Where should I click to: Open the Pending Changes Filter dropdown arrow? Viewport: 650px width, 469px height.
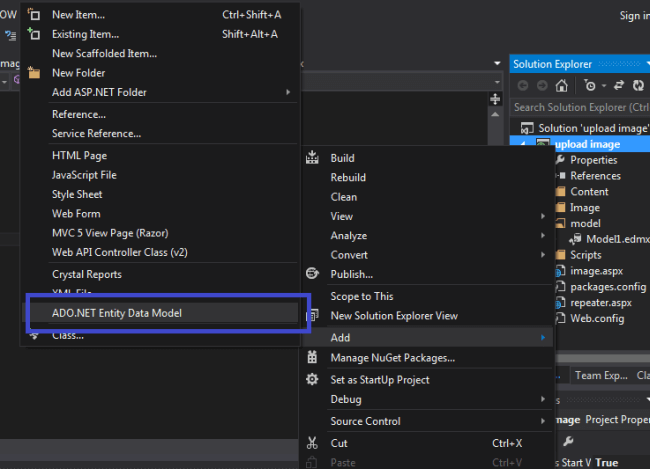coord(604,86)
